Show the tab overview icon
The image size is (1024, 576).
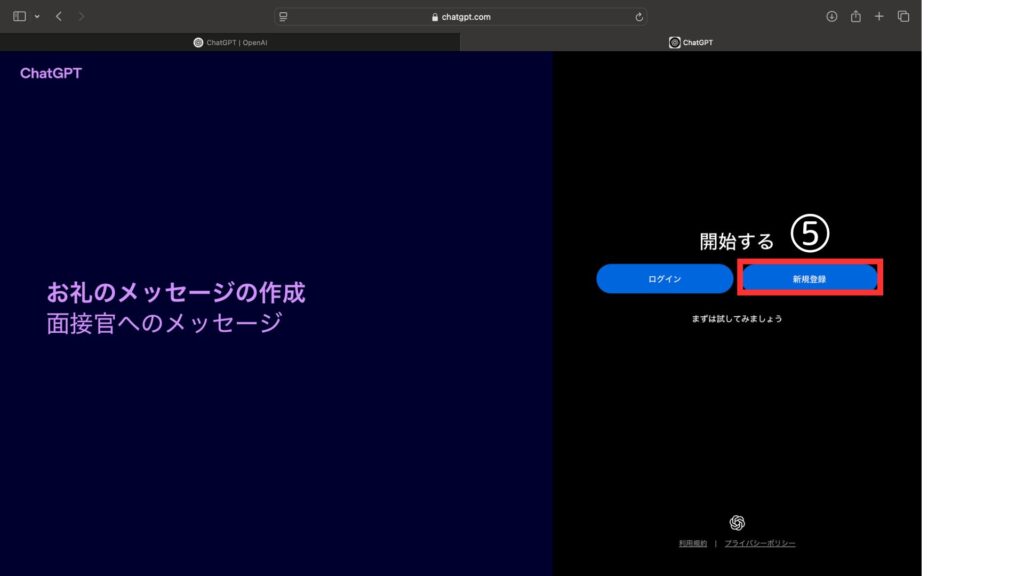coord(903,16)
